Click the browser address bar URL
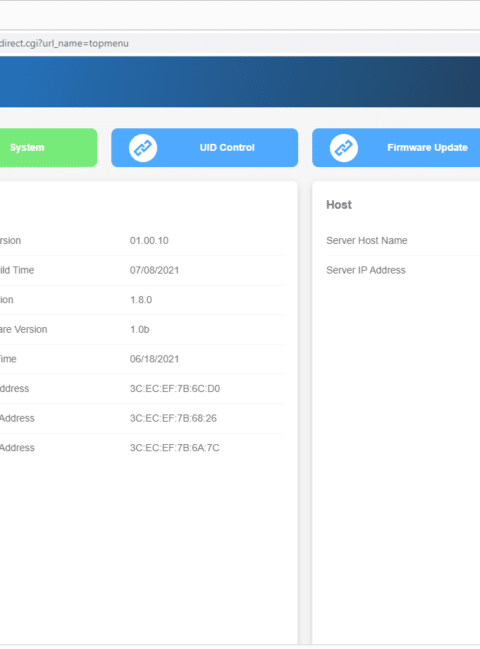This screenshot has height=650, width=480. coord(64,43)
